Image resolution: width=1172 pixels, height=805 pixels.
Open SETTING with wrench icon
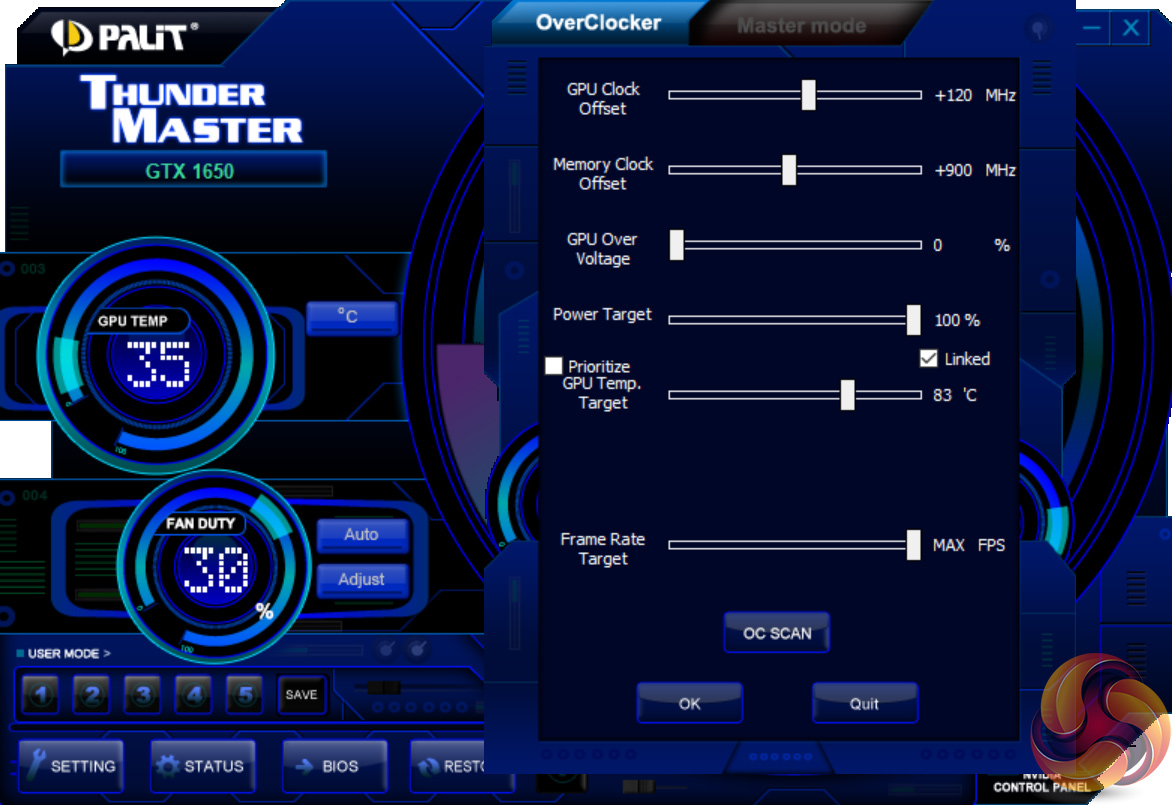click(x=71, y=766)
